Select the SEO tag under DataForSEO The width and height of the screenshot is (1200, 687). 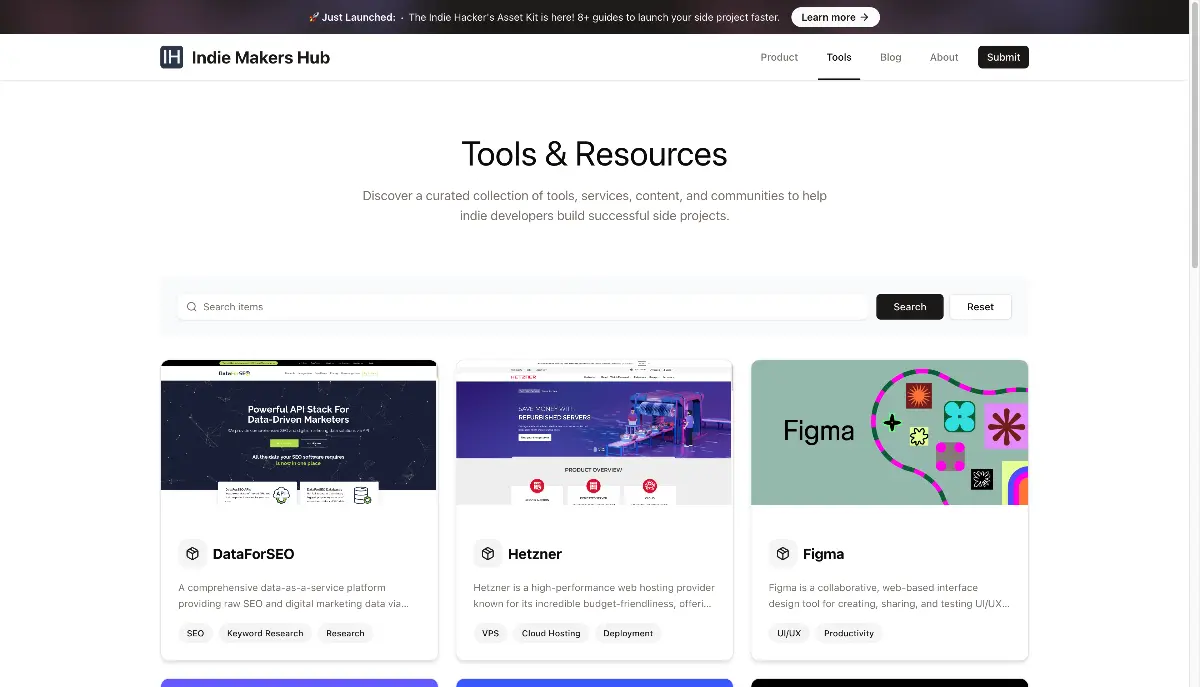(195, 633)
